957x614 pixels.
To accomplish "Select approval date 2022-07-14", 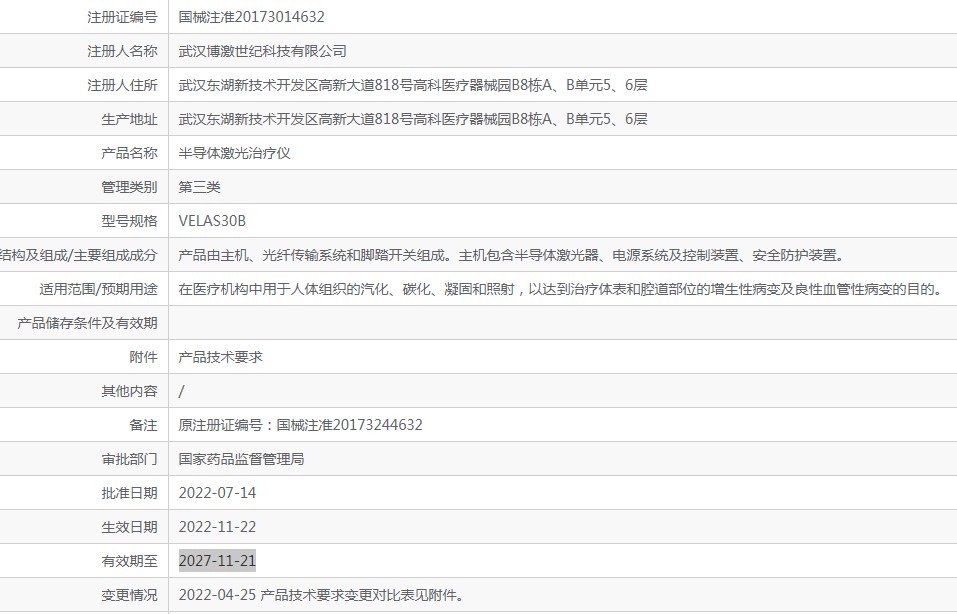I will (217, 493).
